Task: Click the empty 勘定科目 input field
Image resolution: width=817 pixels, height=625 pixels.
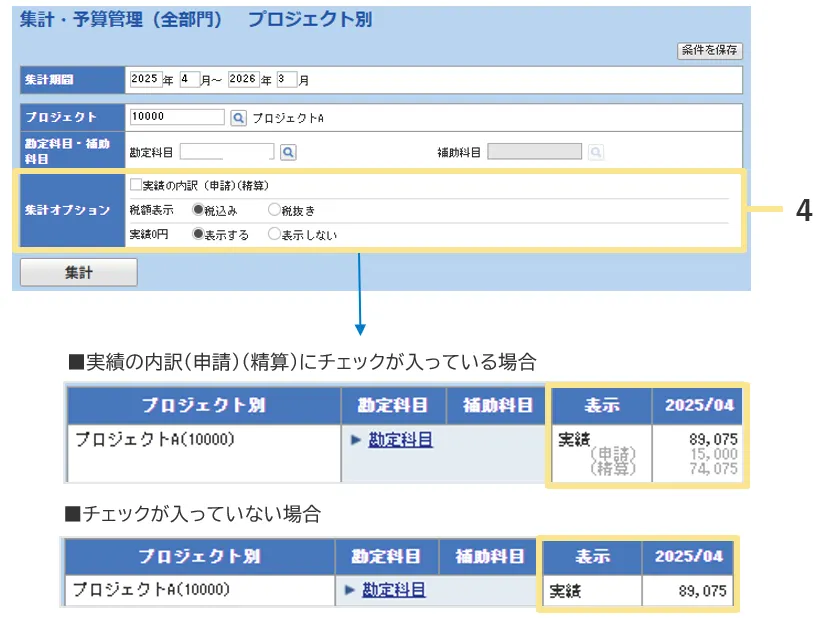Action: [x=226, y=152]
